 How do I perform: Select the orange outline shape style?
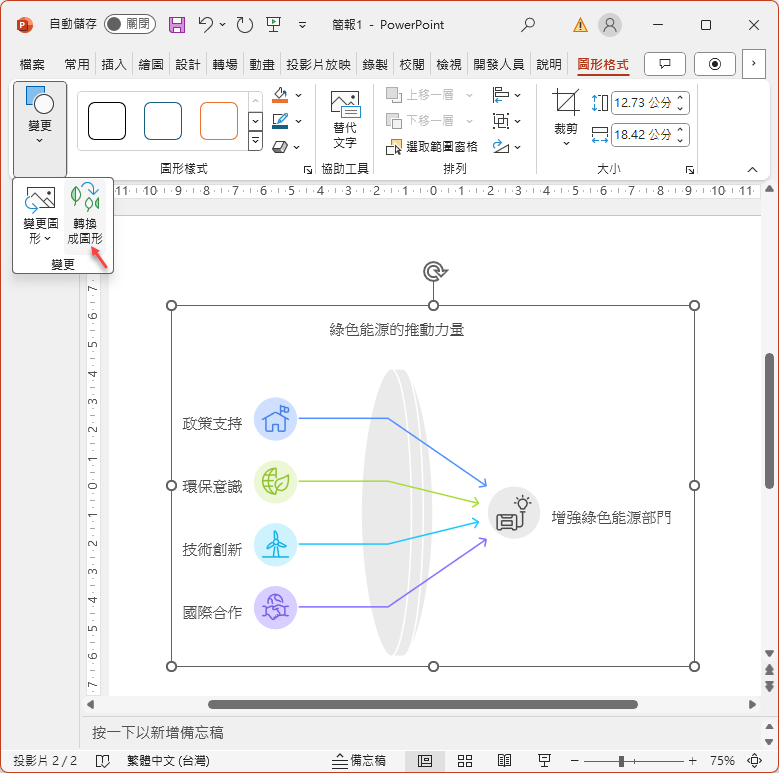click(x=219, y=121)
